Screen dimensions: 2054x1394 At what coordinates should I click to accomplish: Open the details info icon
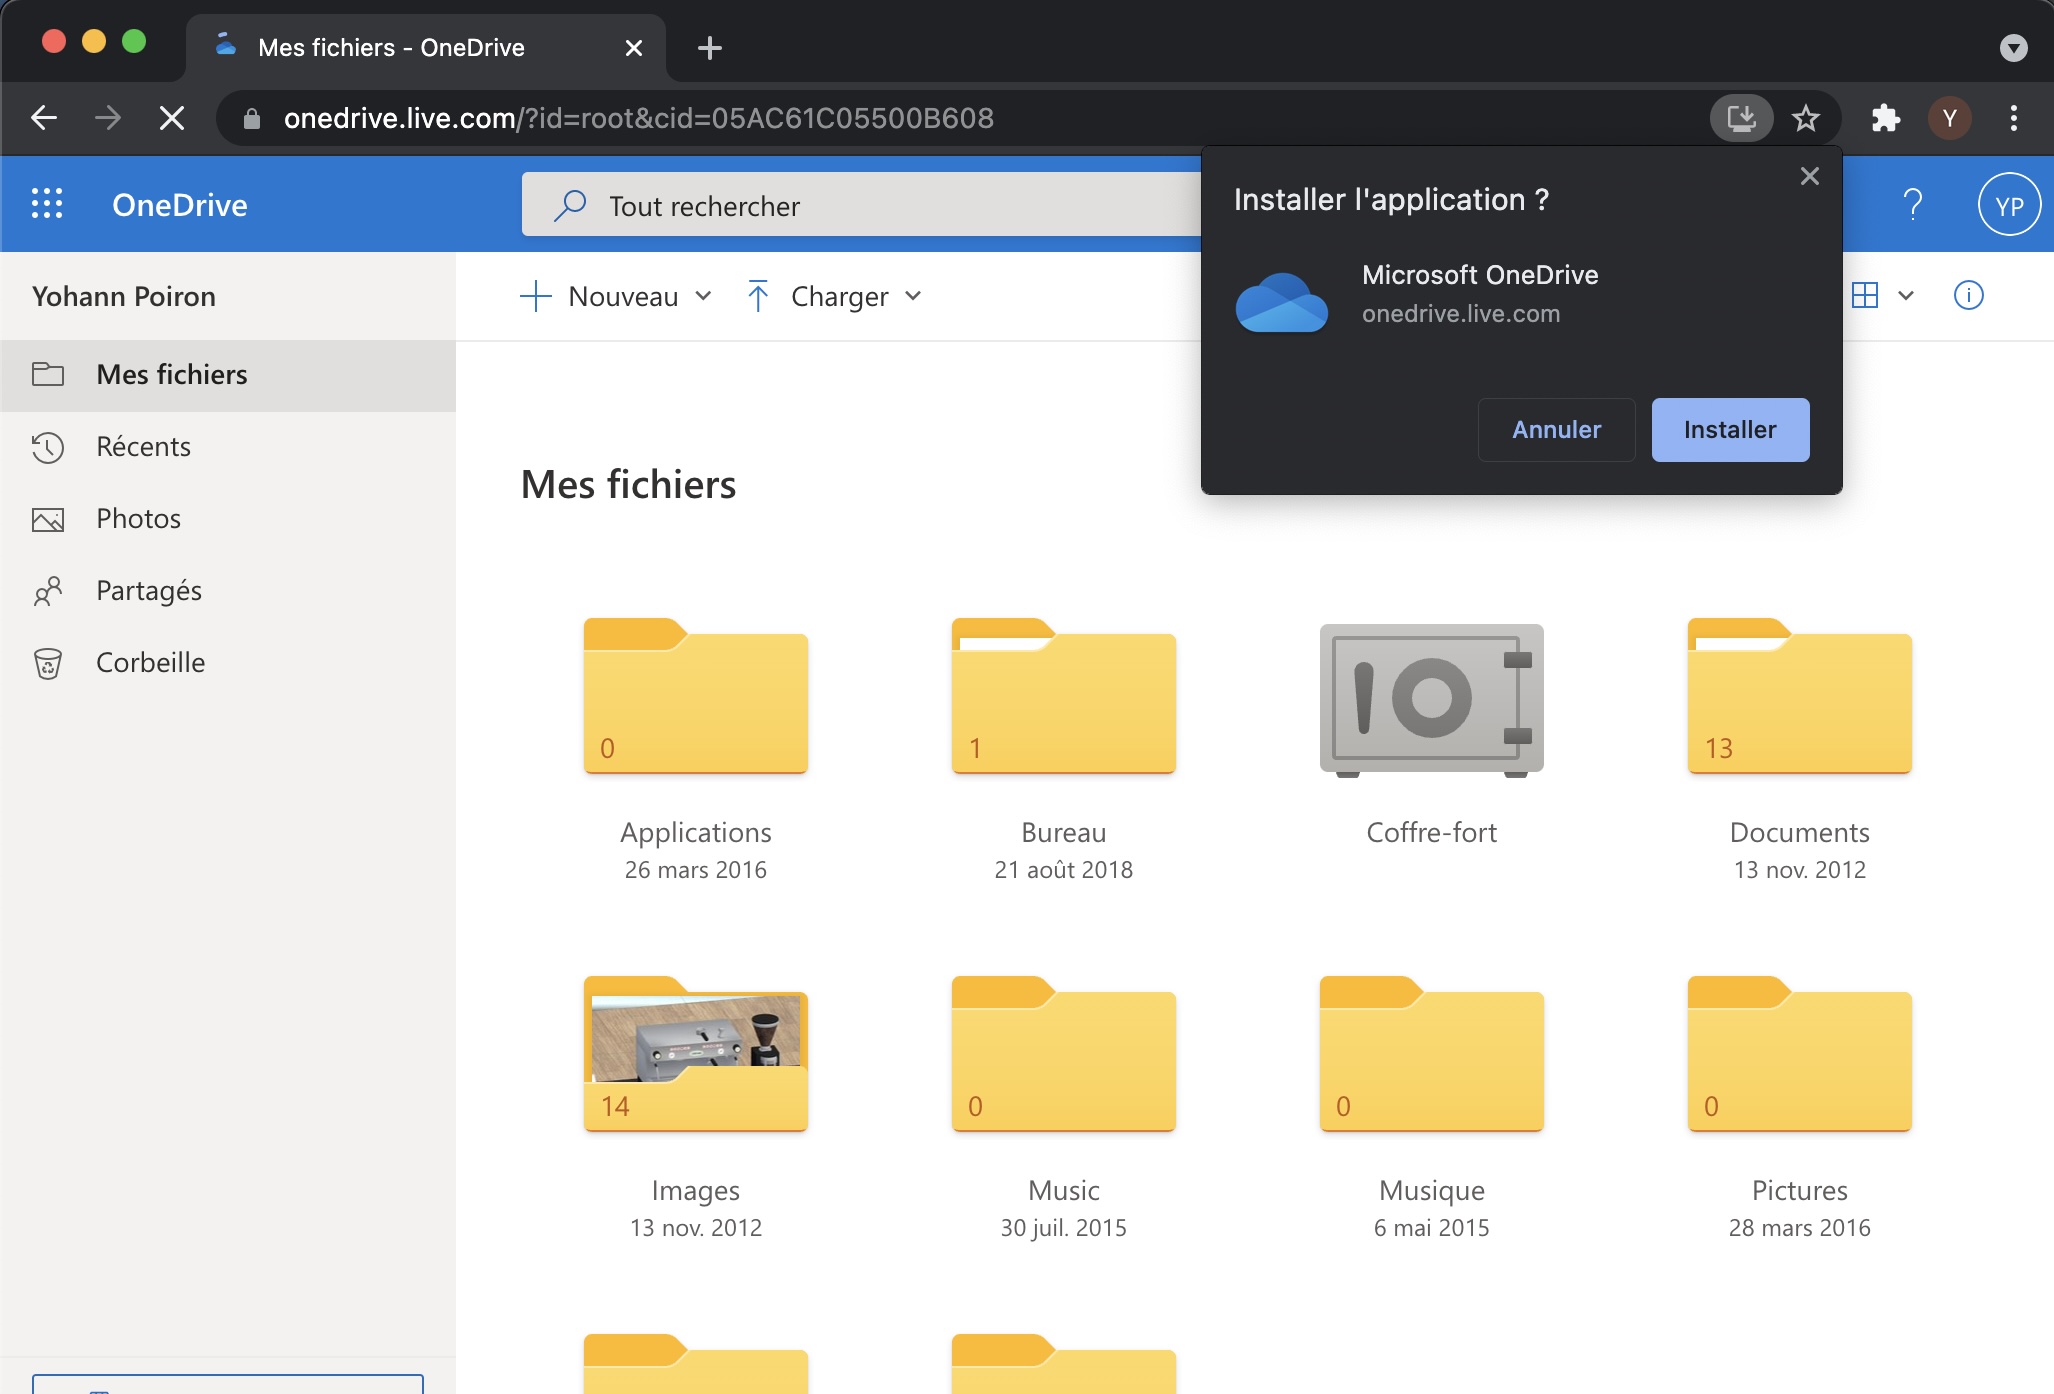coord(1968,295)
